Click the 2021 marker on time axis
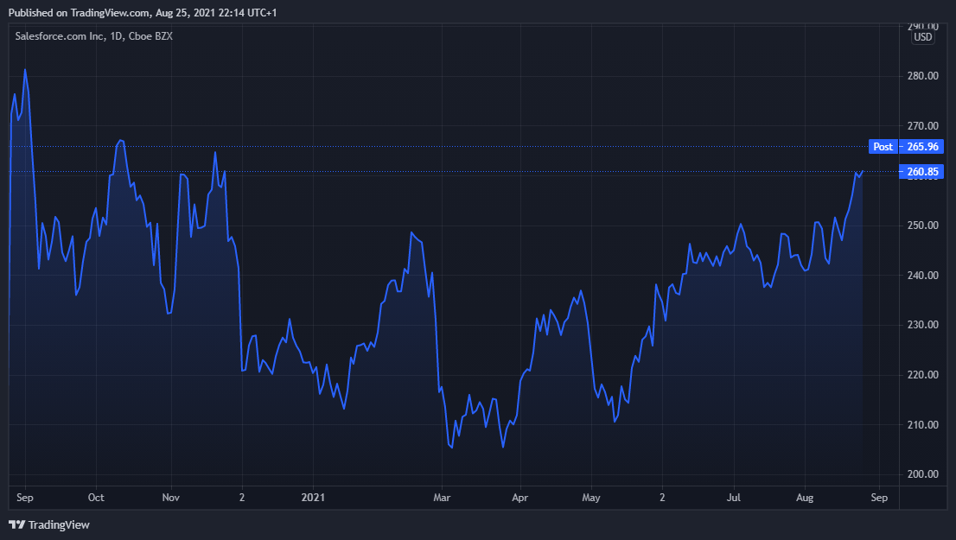 click(313, 496)
